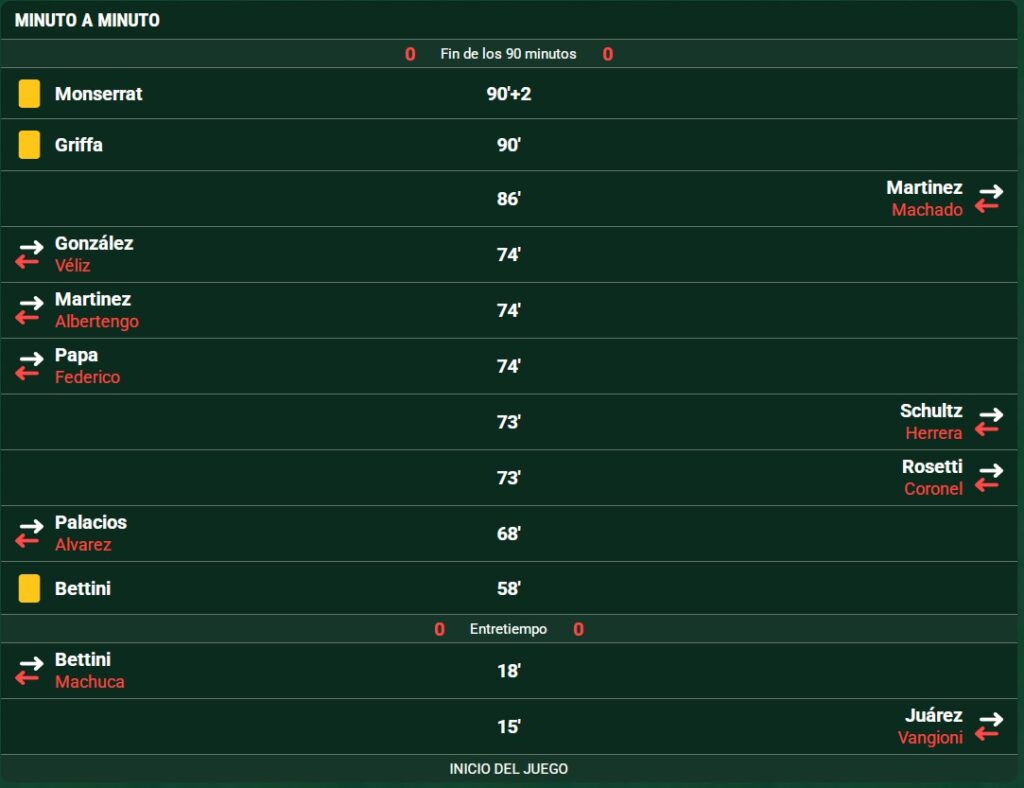Image resolution: width=1024 pixels, height=788 pixels.
Task: Click substitution arrows next to González
Action: (x=29, y=254)
